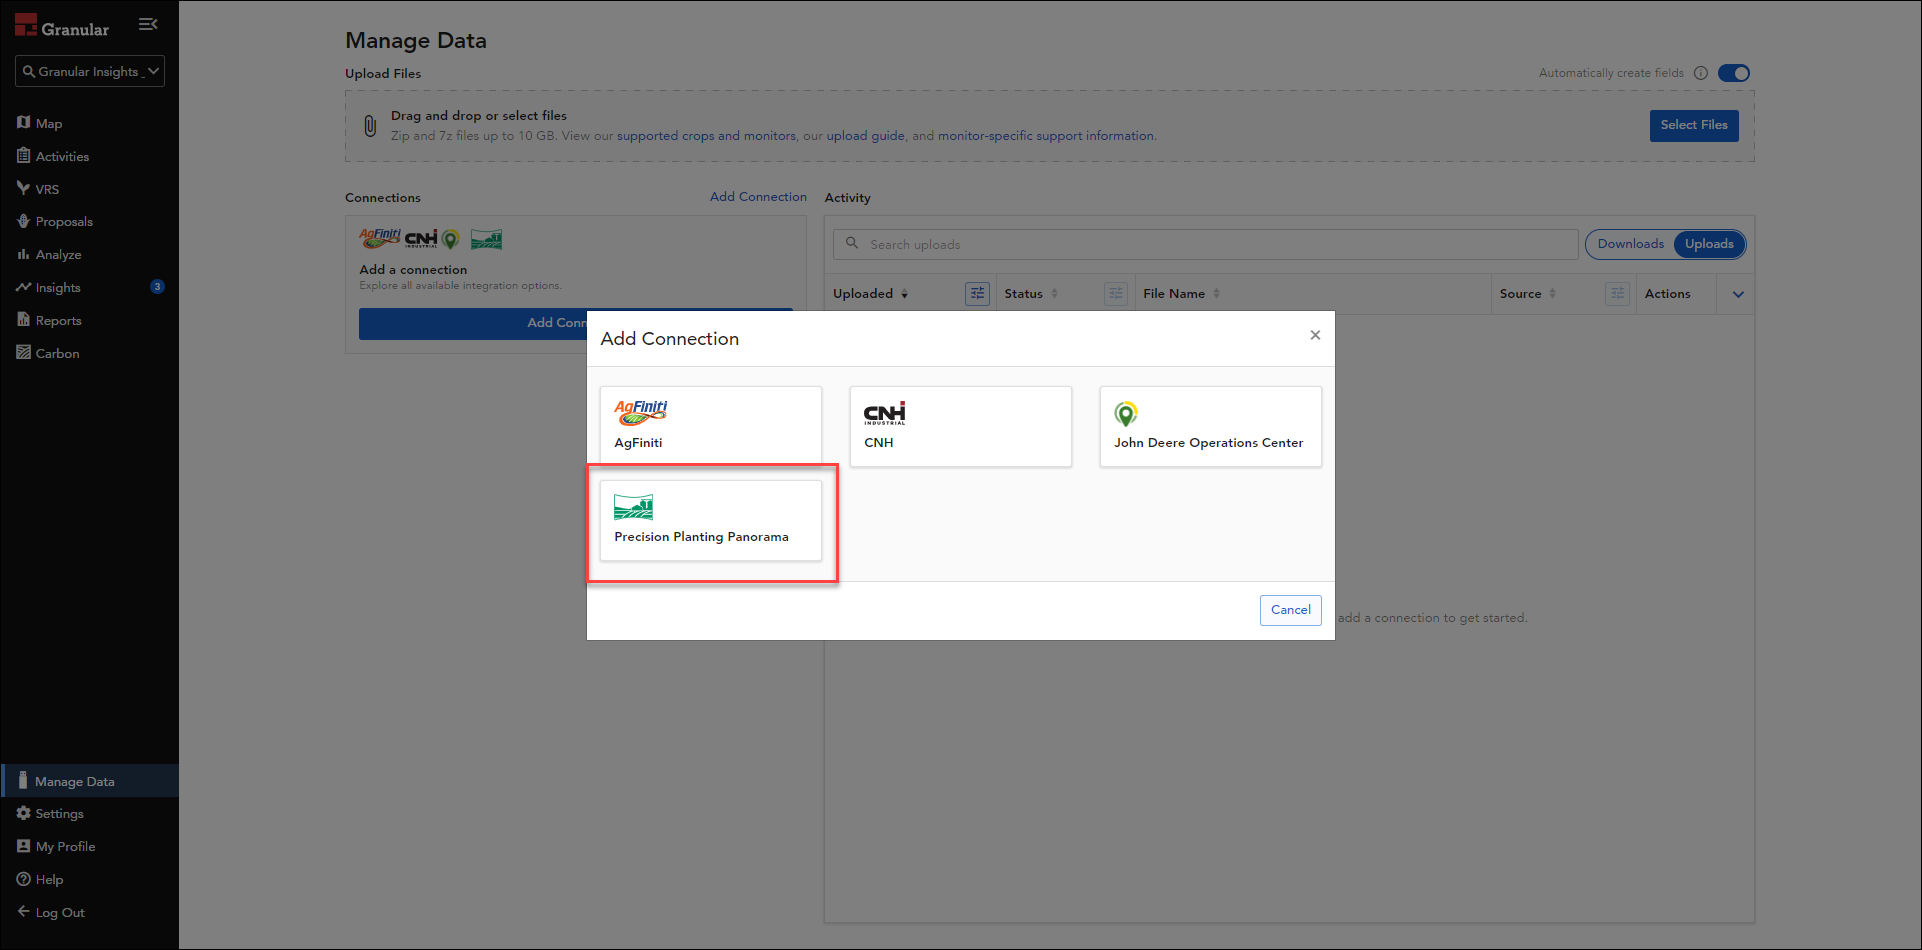This screenshot has height=950, width=1922.
Task: Click the Analyze bar chart icon
Action: click(x=23, y=254)
